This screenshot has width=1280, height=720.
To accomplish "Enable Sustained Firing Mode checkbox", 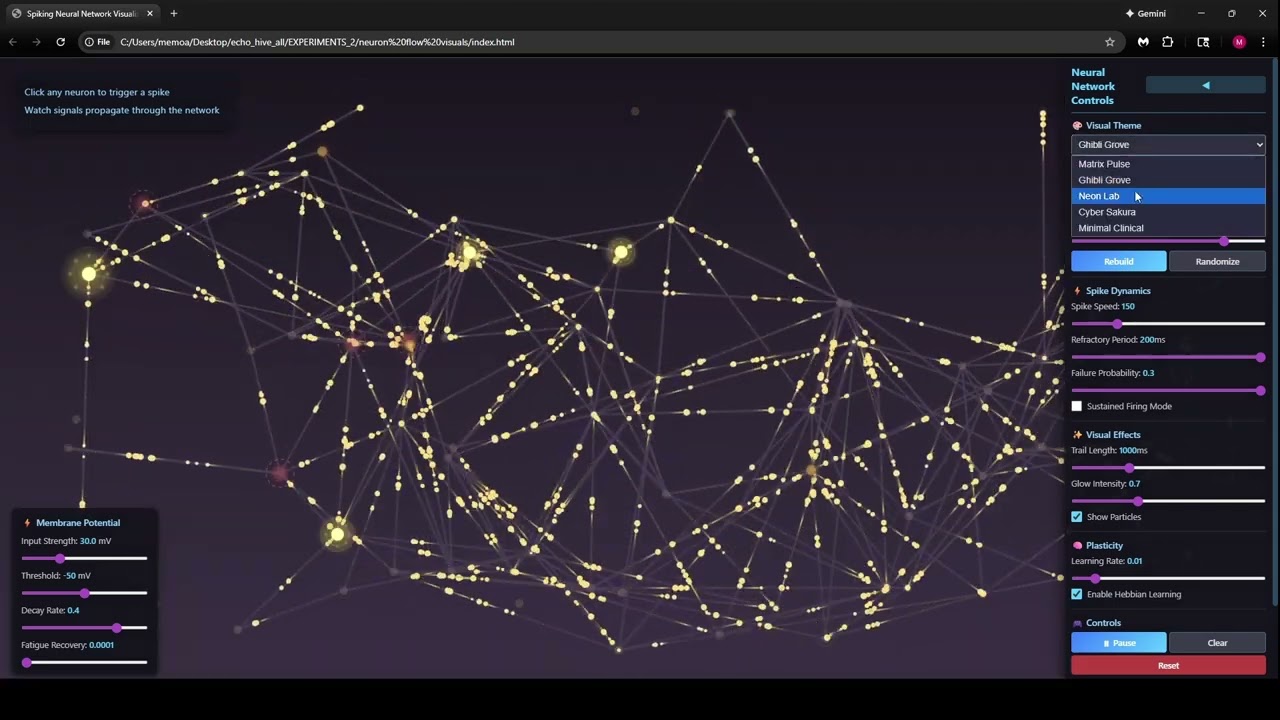I will coord(1077,406).
